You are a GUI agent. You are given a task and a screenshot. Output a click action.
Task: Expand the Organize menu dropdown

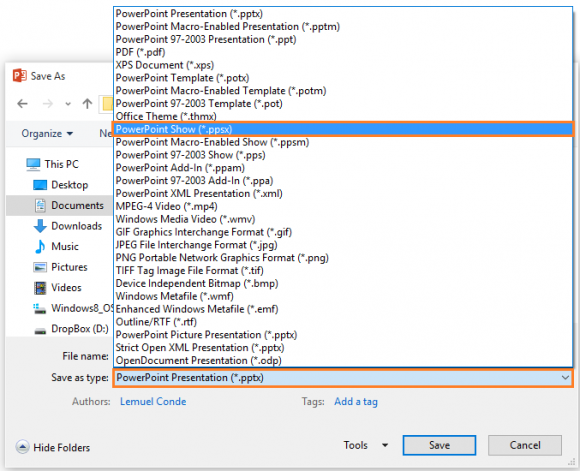pyautogui.click(x=47, y=133)
